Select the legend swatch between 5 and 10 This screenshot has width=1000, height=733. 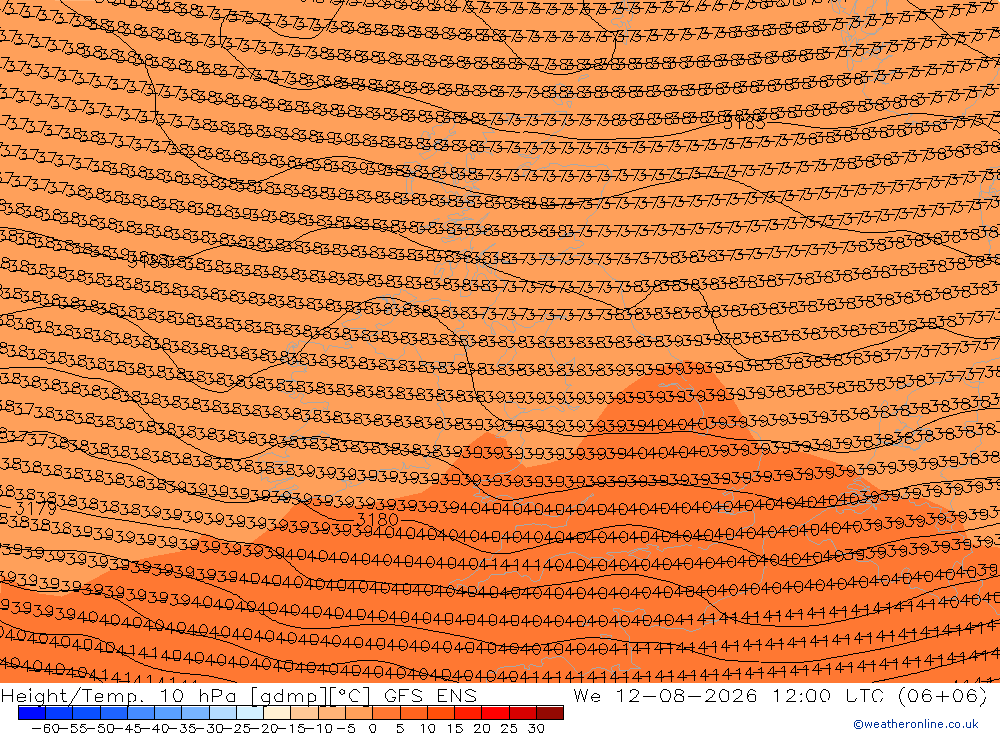coord(414,713)
